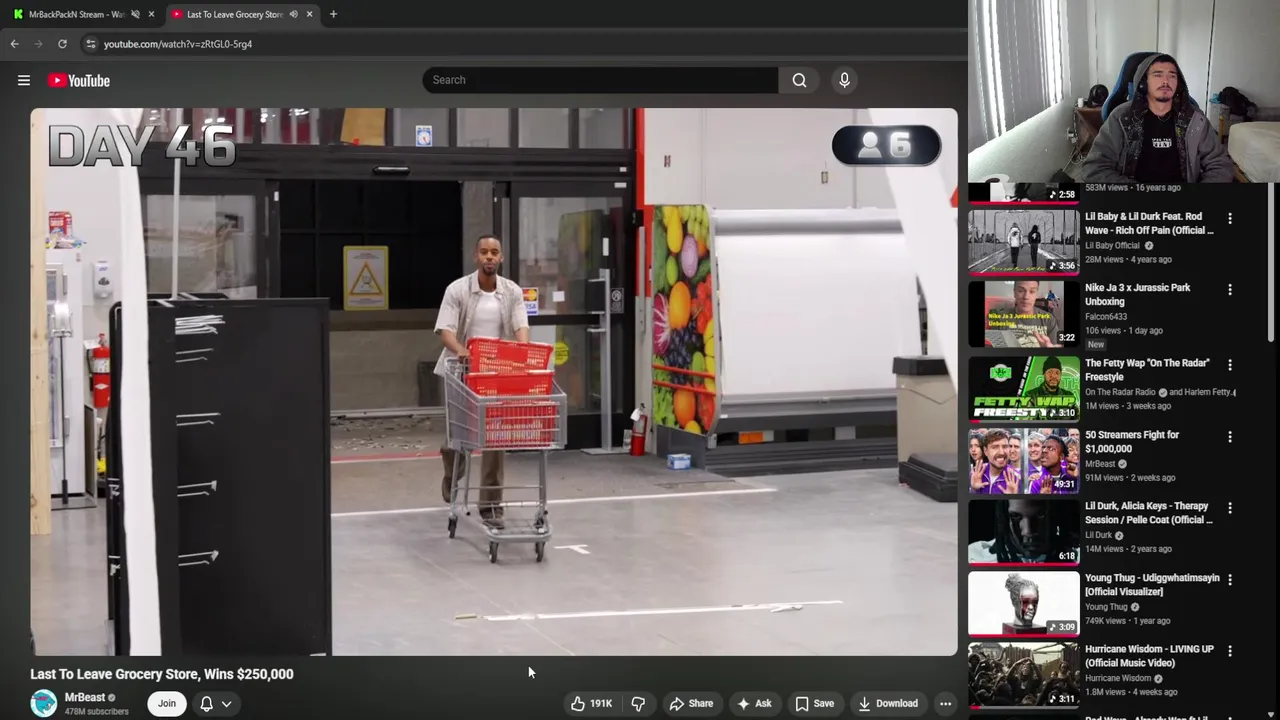Viewport: 1280px width, 720px height.
Task: Close the MrBackPackN Stream tab
Action: pyautogui.click(x=151, y=14)
